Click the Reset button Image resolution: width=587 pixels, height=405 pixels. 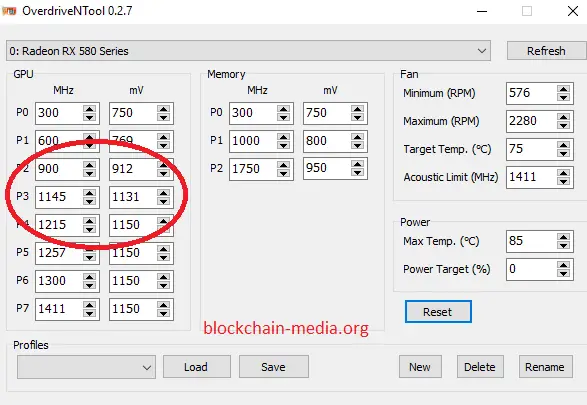click(438, 311)
